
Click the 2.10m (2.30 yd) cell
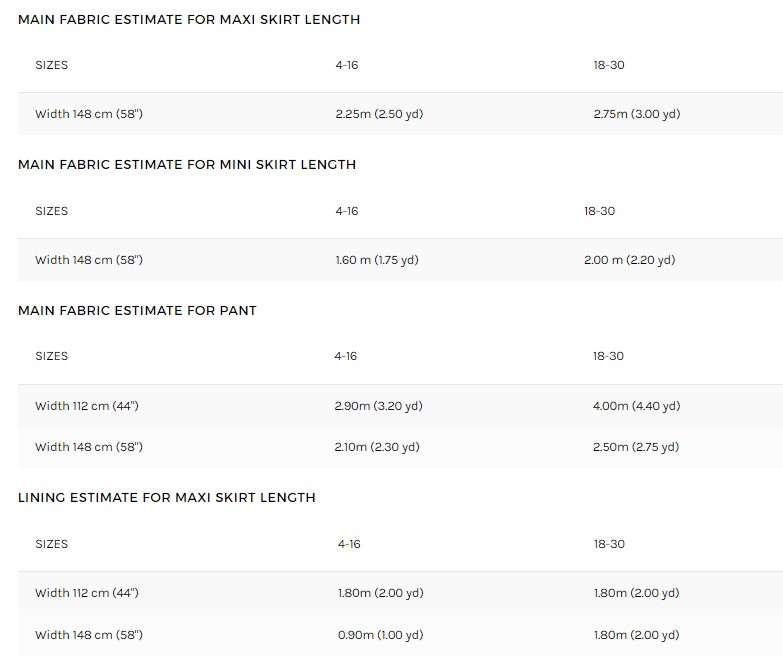pos(377,447)
